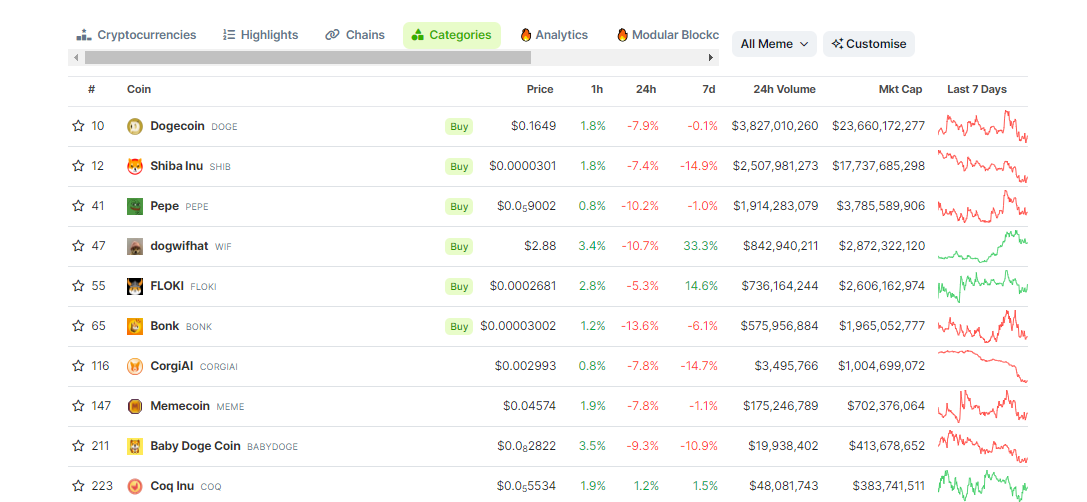Expand the All Meme dropdown
Image resolution: width=1087 pixels, height=502 pixels.
tap(774, 44)
